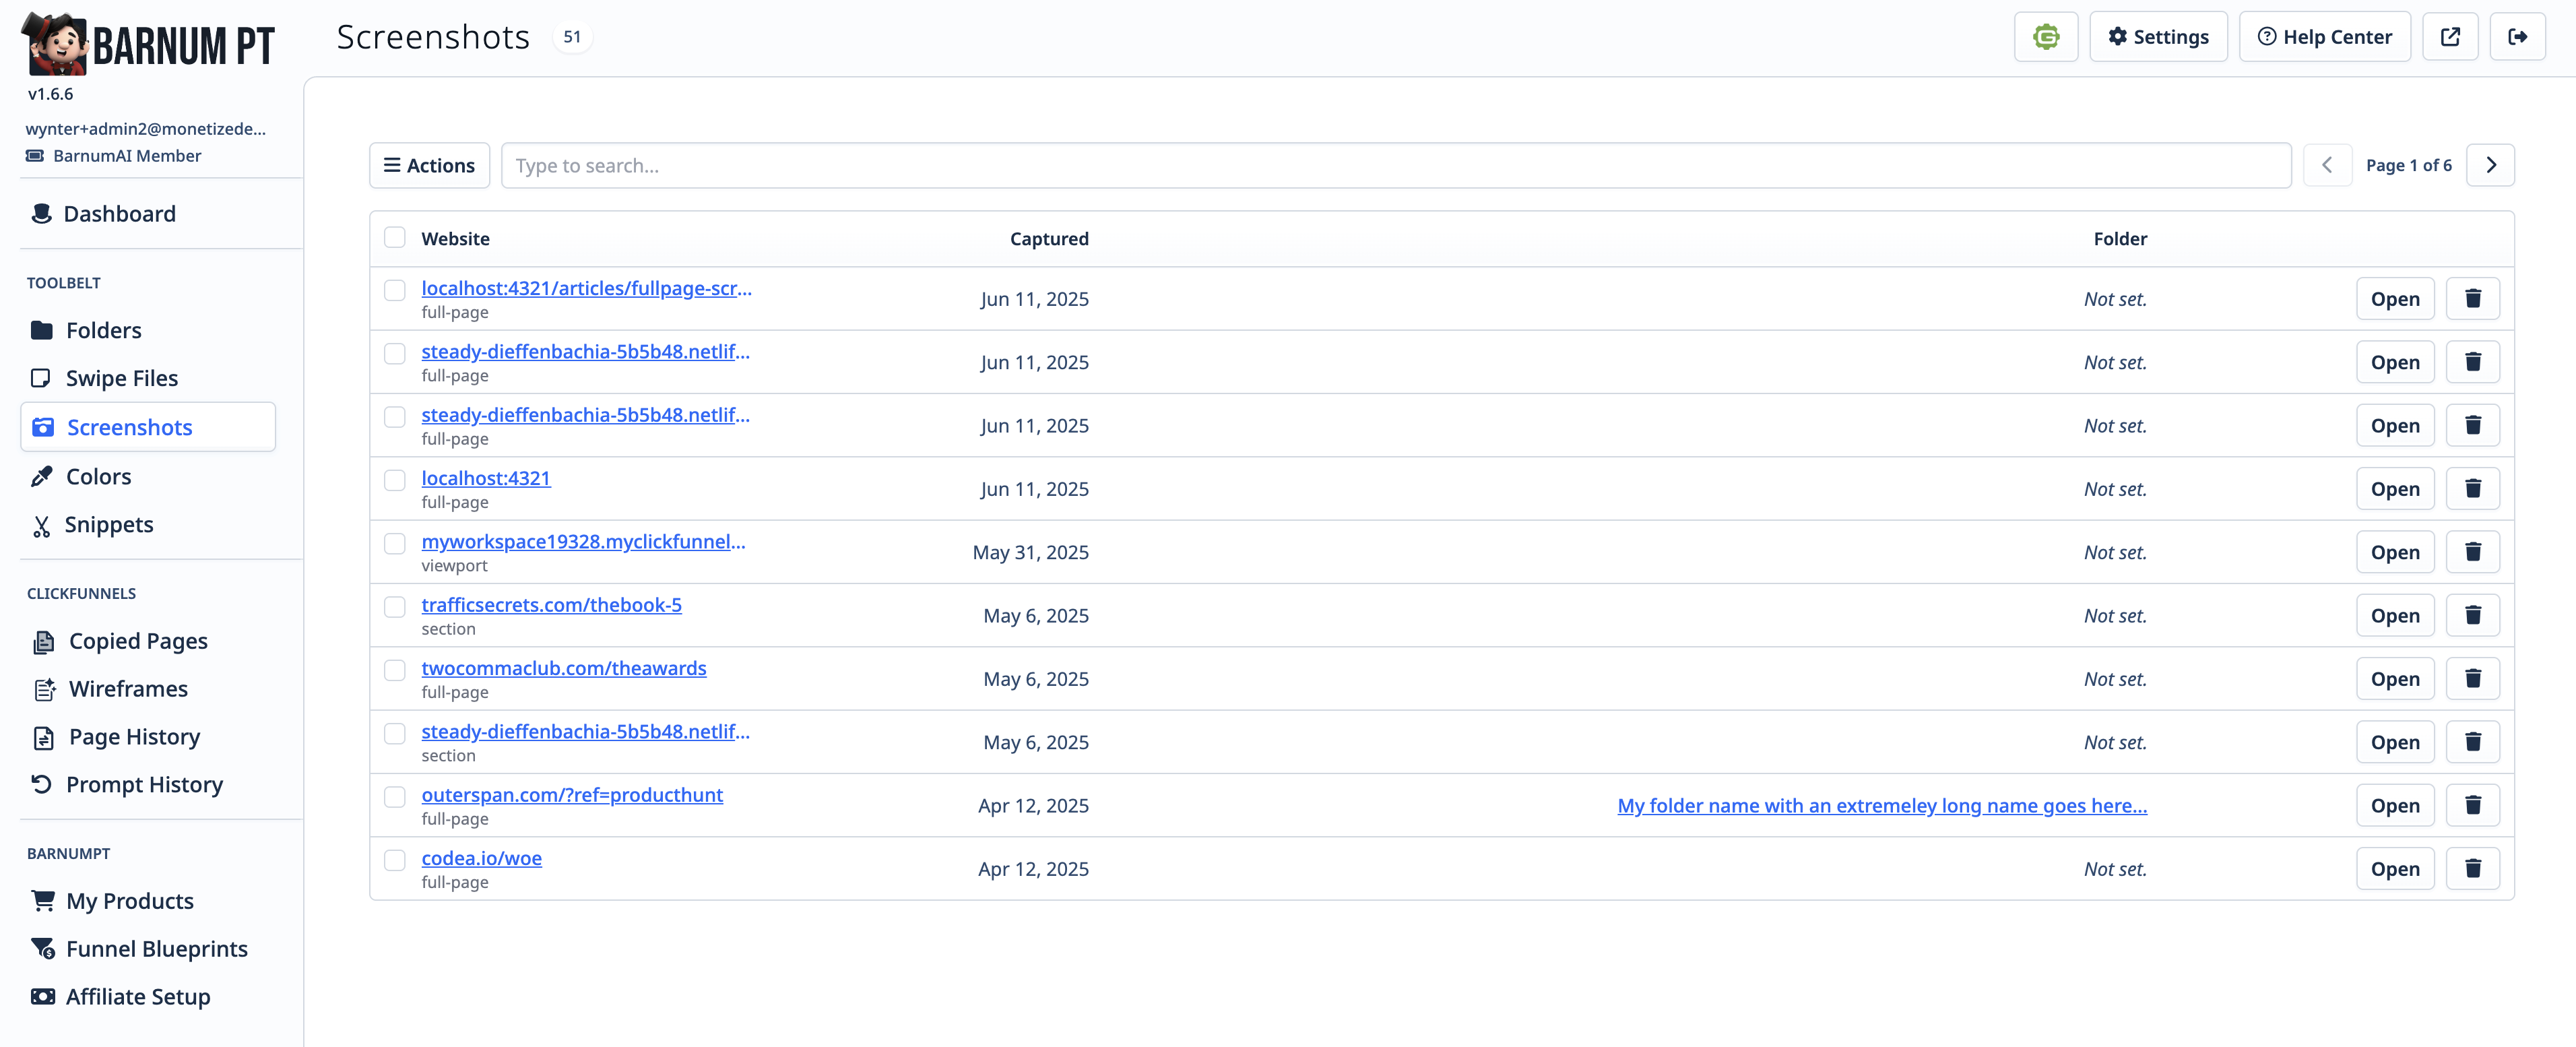This screenshot has height=1047, width=2576.
Task: Go to Snippets scissors item
Action: tap(108, 525)
